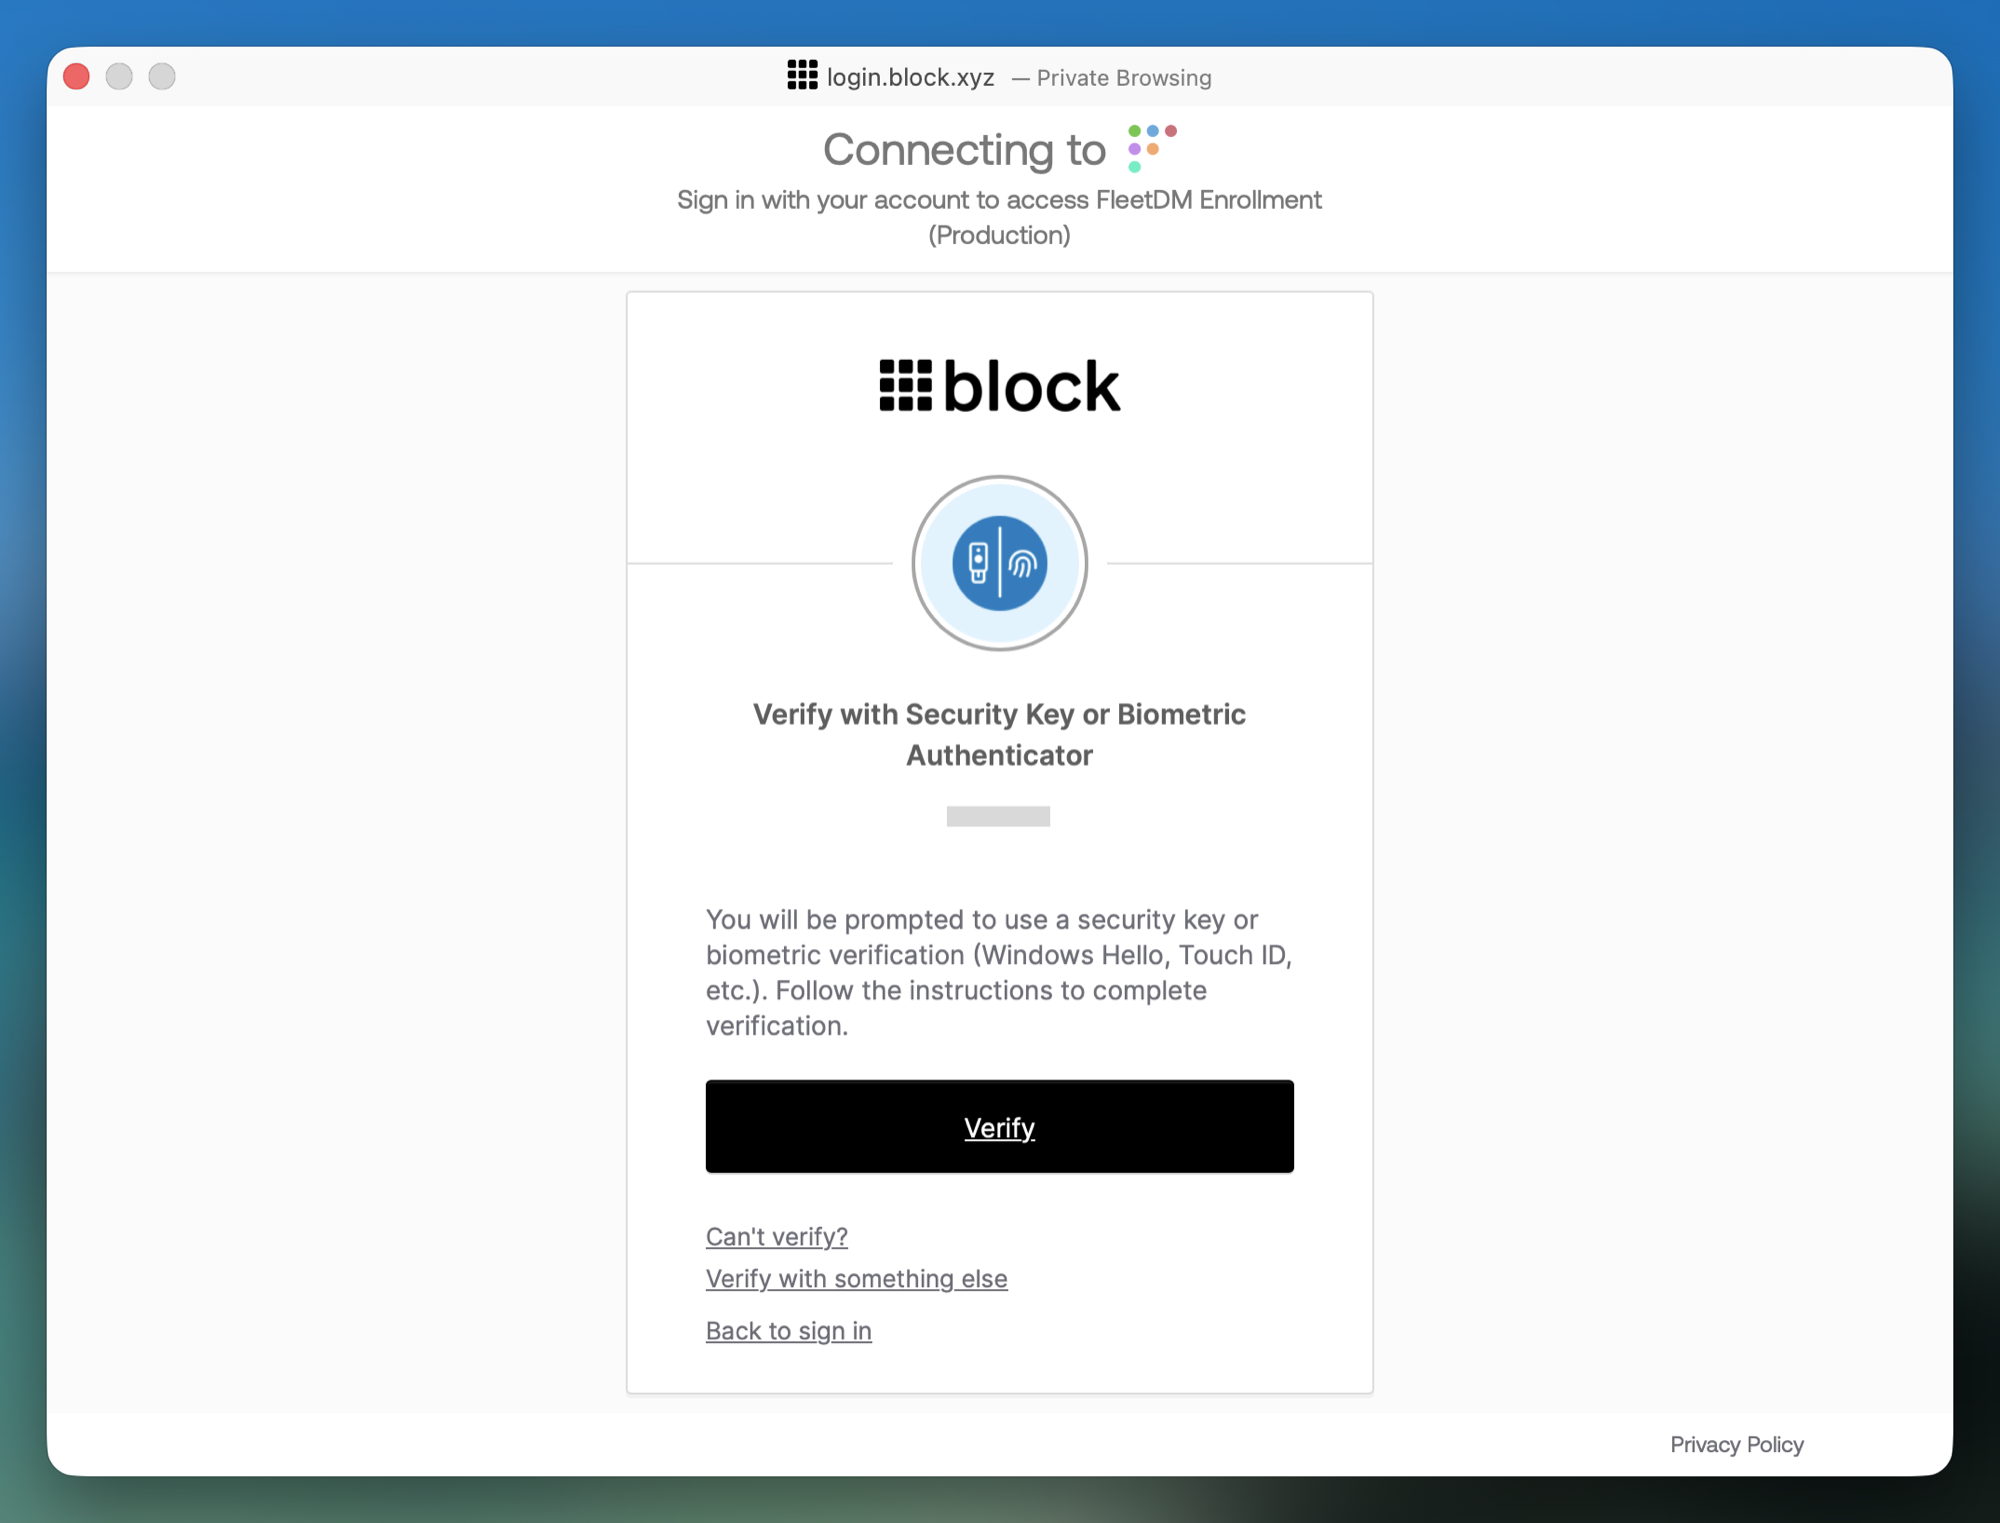This screenshot has width=2000, height=1523.
Task: Choose Verify with something else
Action: click(857, 1278)
